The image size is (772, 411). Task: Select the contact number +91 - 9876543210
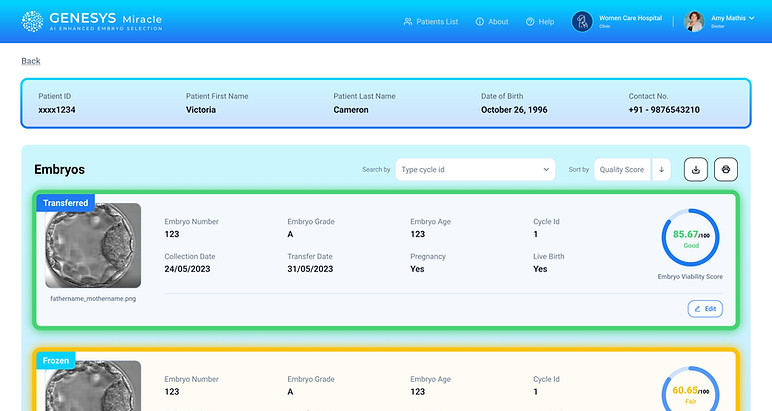coord(664,110)
